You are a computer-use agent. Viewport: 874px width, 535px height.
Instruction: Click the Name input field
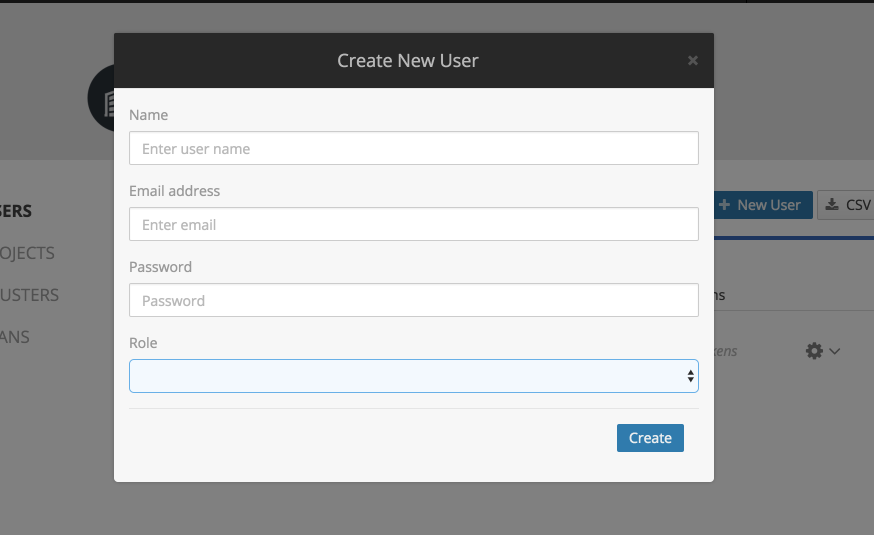414,148
